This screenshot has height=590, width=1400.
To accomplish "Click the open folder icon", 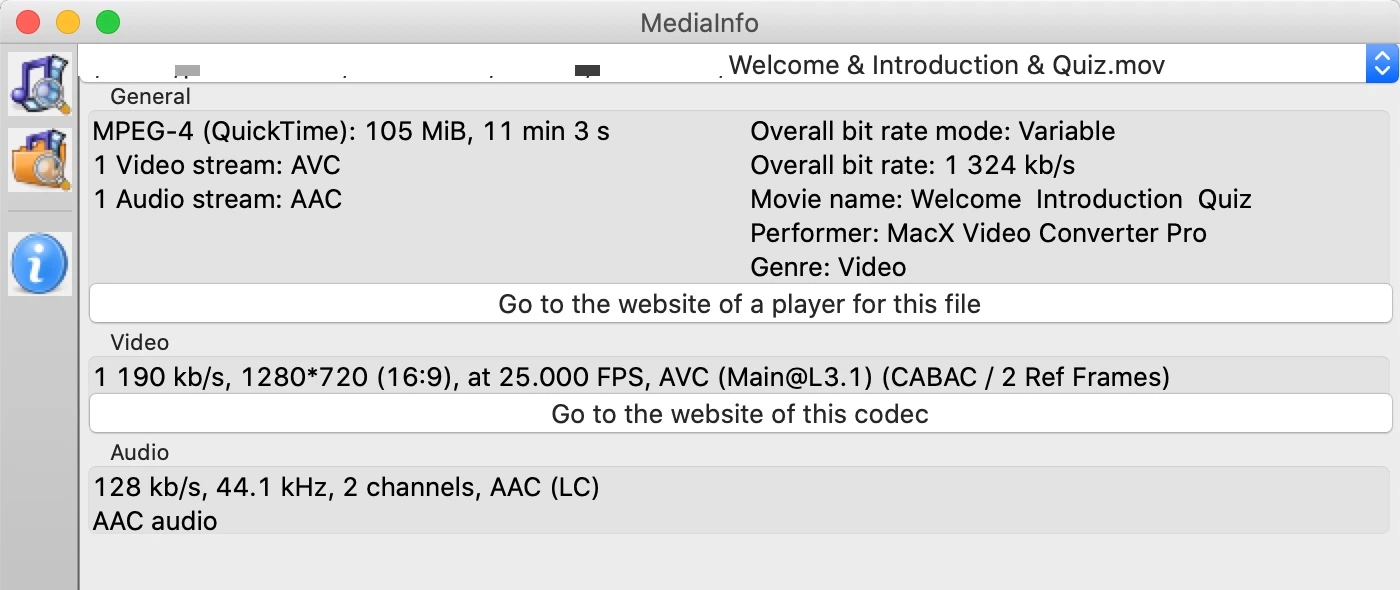I will pyautogui.click(x=40, y=159).
